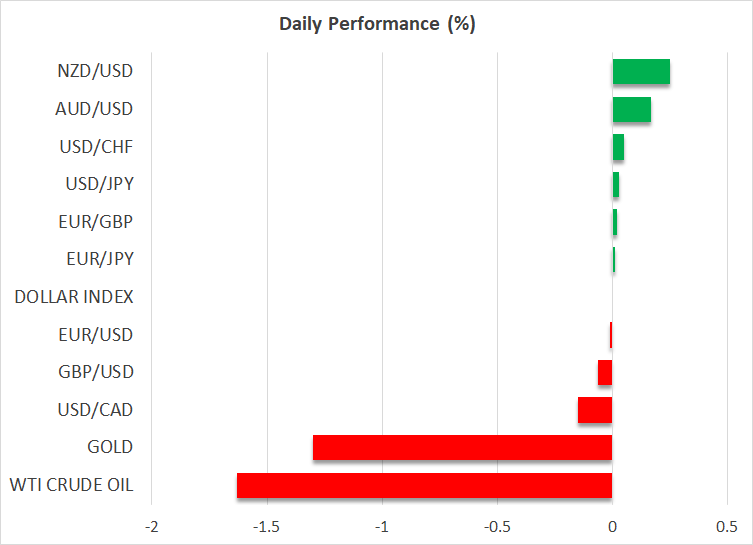Select the GOLD axis label
The height and width of the screenshot is (545, 753).
pos(110,447)
